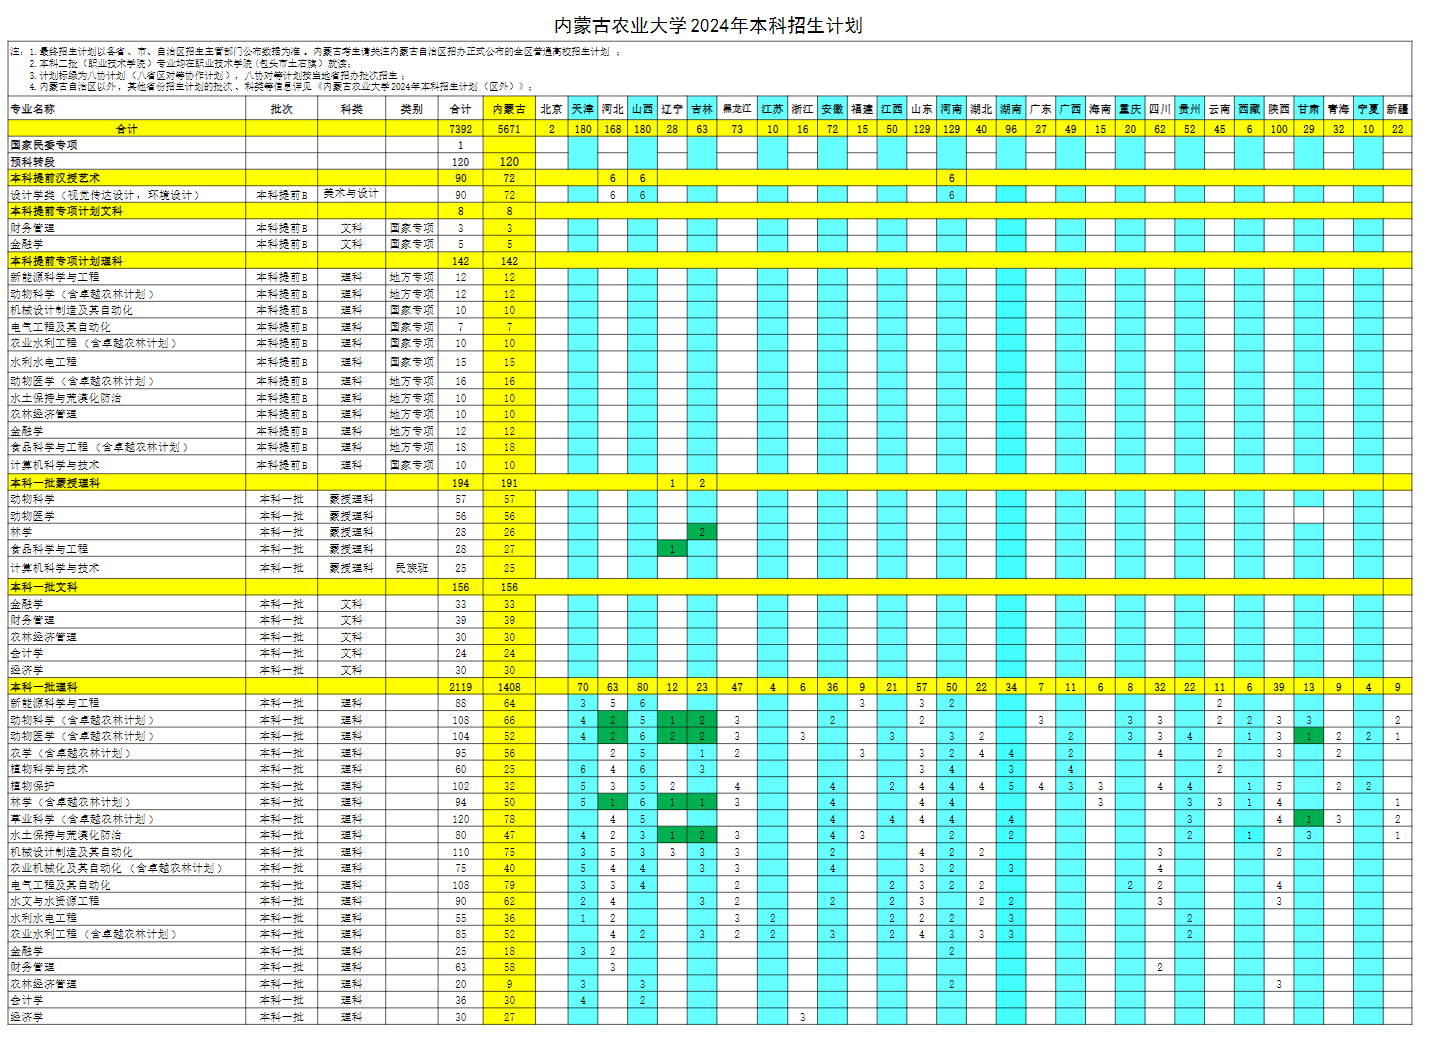Image resolution: width=1441 pixels, height=1050 pixels.
Task: Select the 天津 province header
Action: 583,109
